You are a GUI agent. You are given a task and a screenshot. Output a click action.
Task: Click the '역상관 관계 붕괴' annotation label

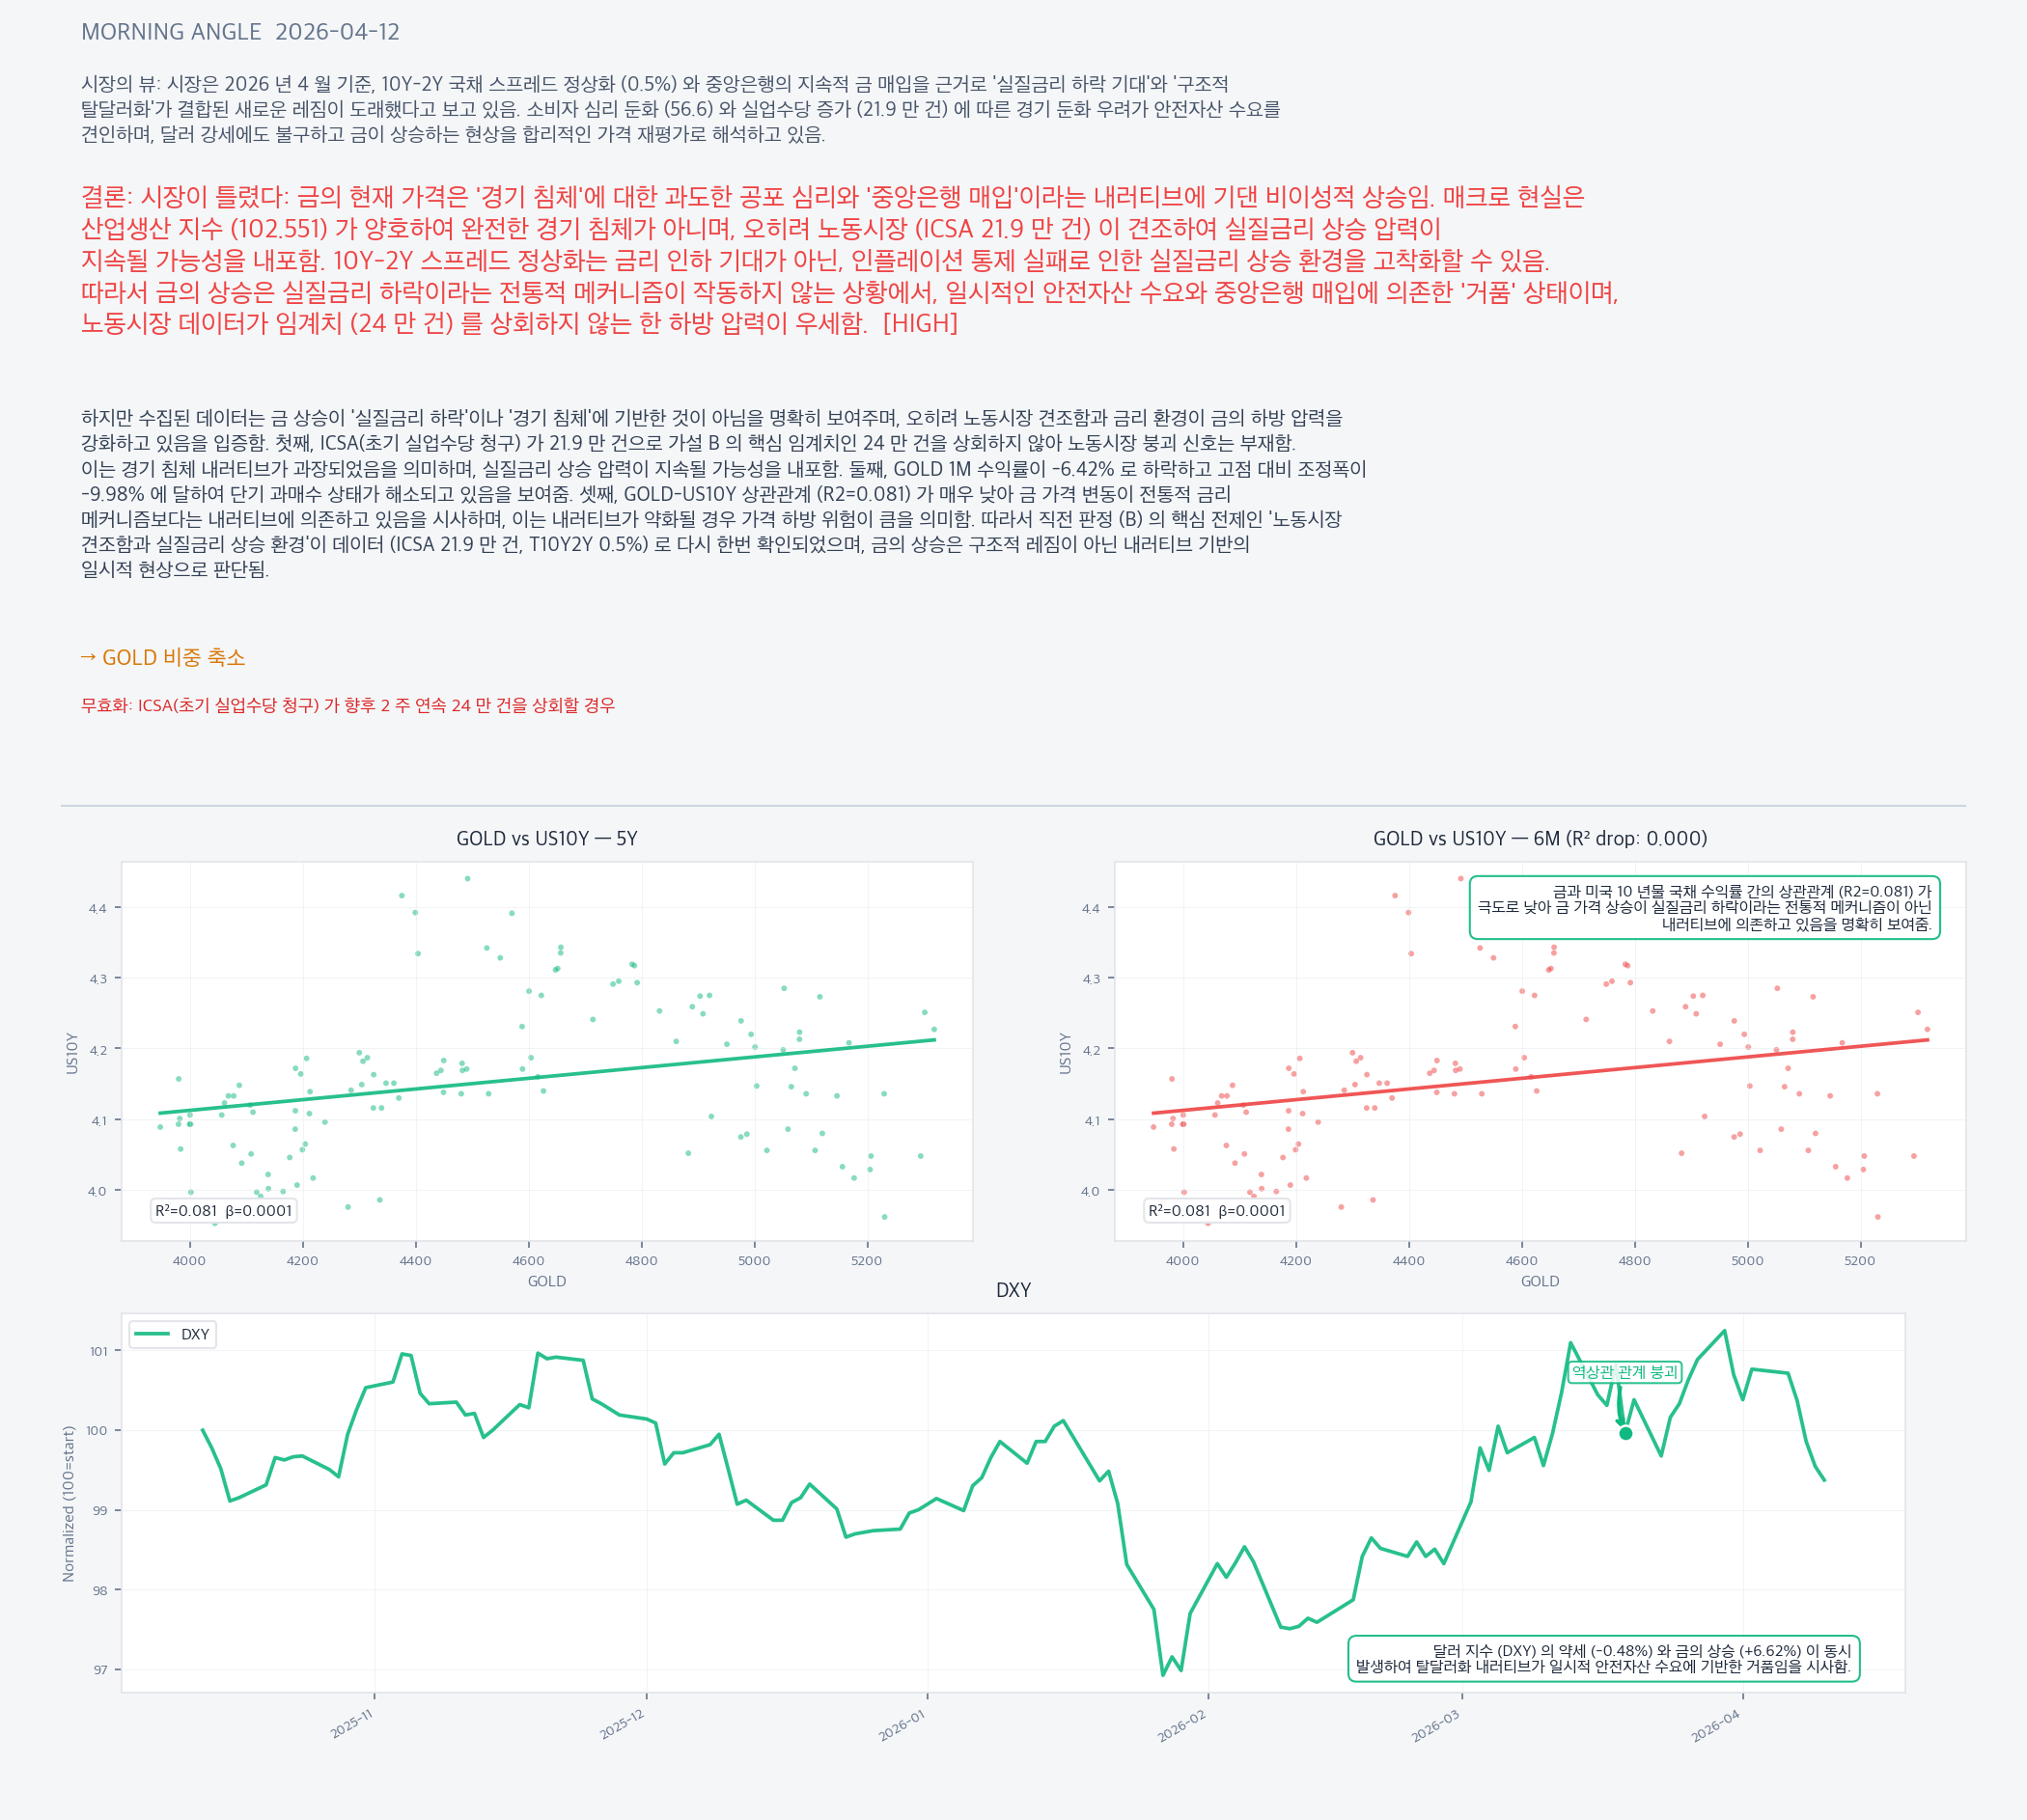pos(1624,1372)
